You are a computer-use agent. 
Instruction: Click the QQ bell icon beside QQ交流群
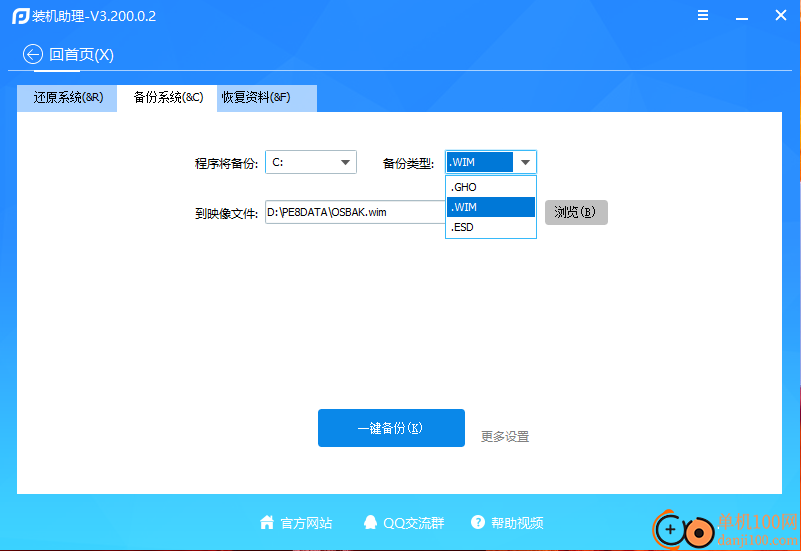click(370, 522)
